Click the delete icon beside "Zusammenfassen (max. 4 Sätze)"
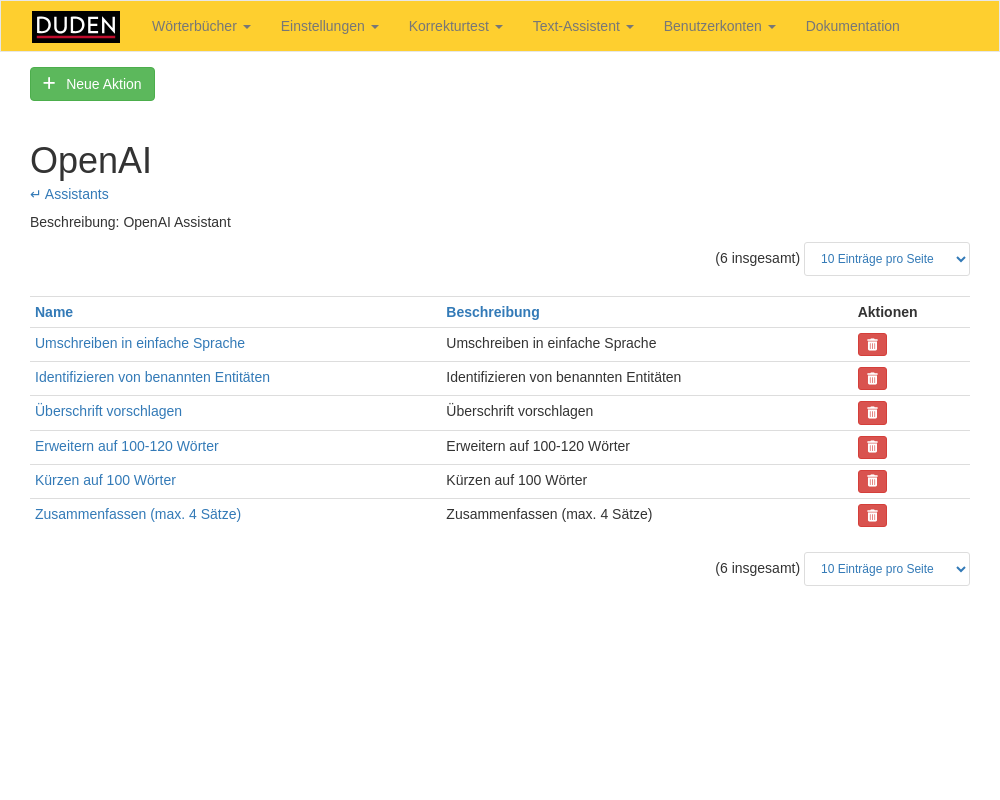The width and height of the screenshot is (1000, 800). pos(871,515)
